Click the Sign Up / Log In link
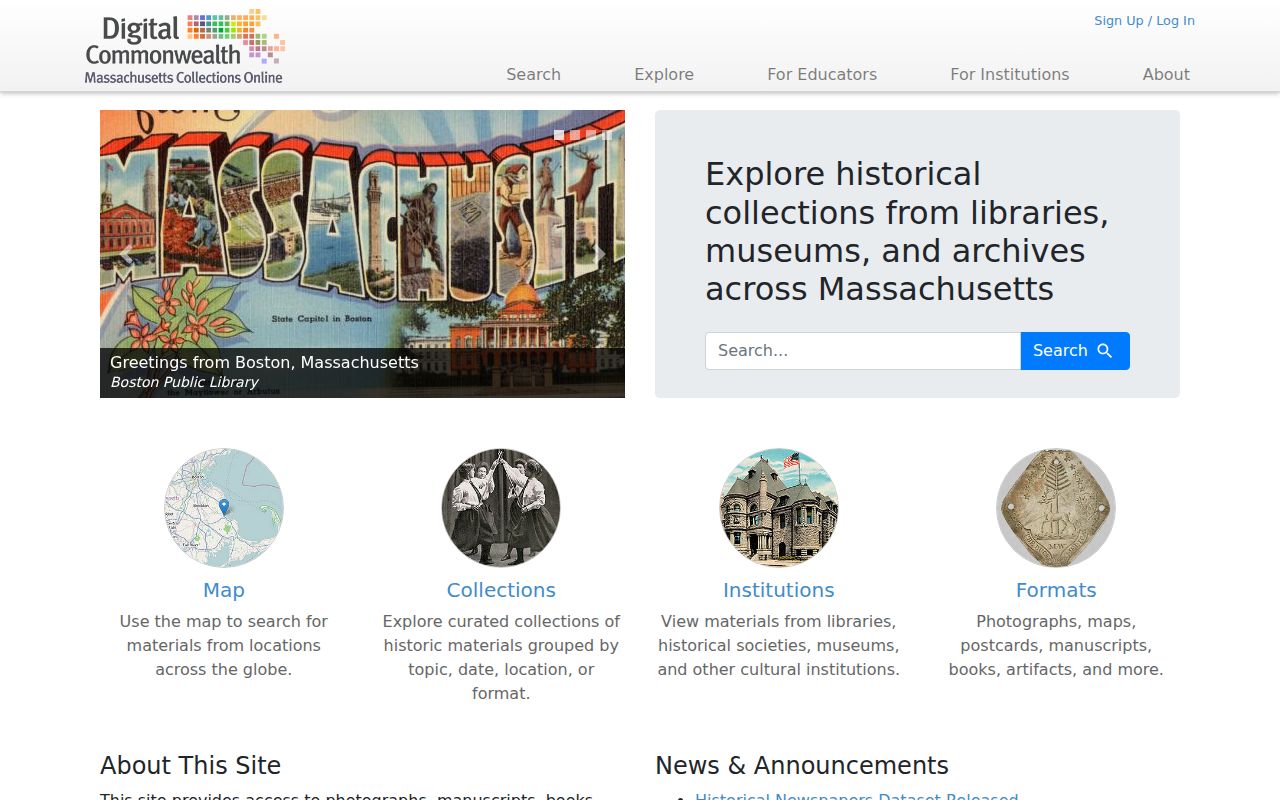 [x=1144, y=20]
